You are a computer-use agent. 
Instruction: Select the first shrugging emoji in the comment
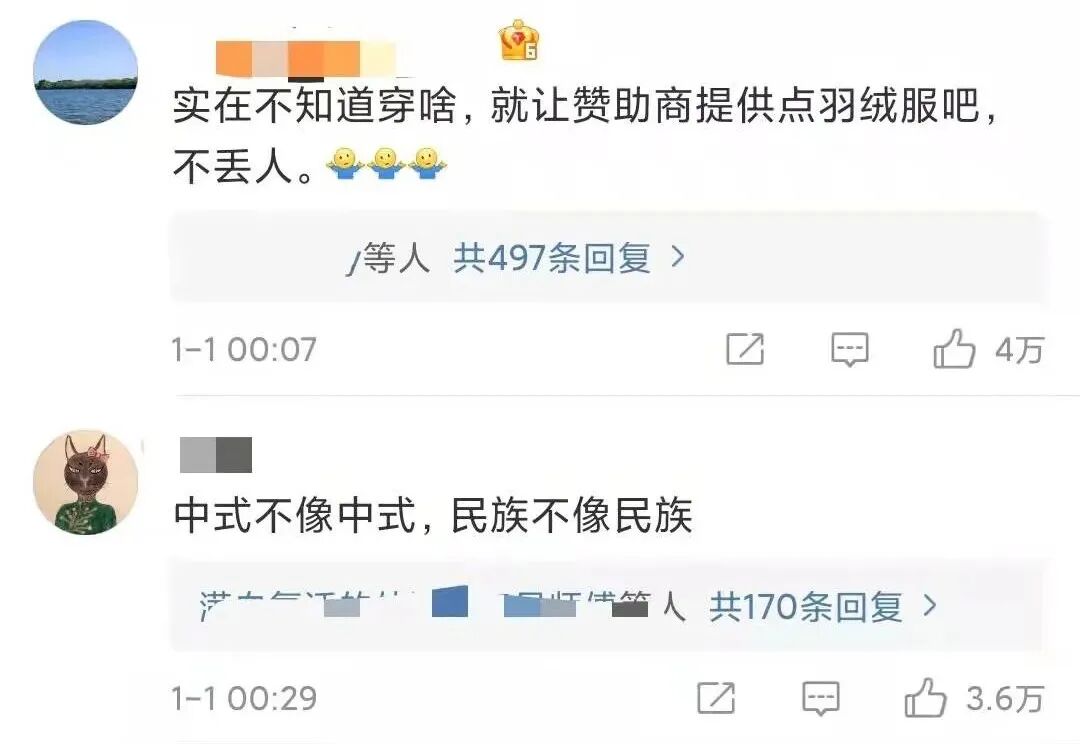pos(344,164)
